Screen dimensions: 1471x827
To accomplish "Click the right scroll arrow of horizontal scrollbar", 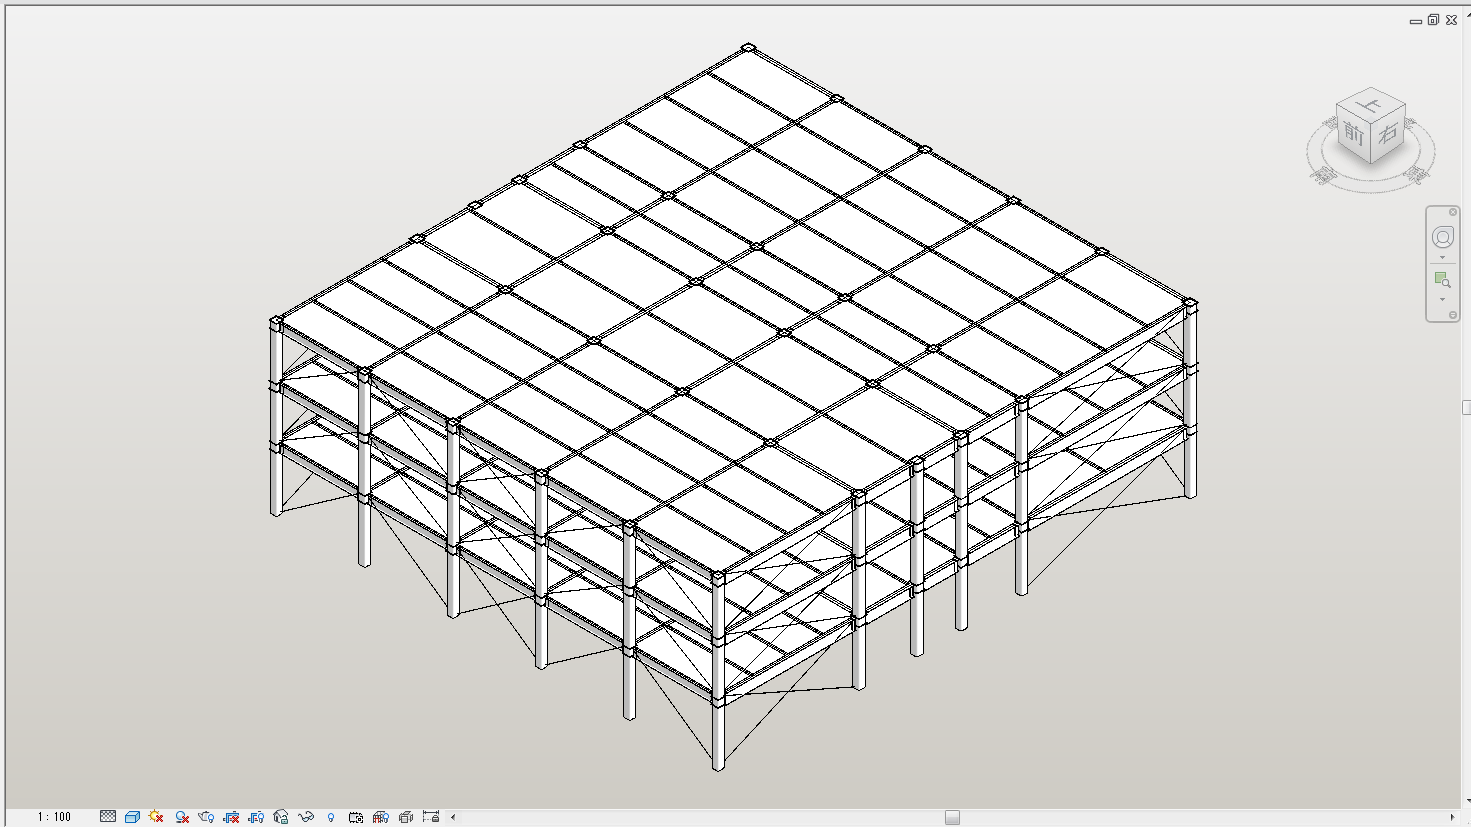I will coord(1452,817).
